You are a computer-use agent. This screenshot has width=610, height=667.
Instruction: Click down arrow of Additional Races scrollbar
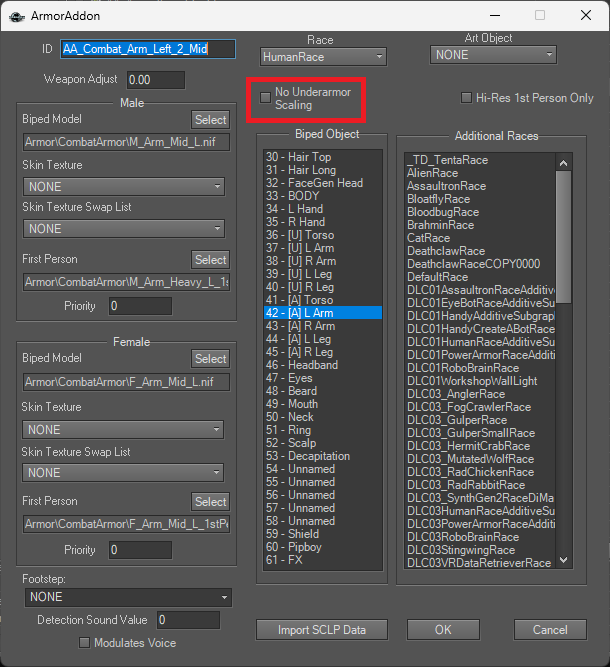click(564, 560)
